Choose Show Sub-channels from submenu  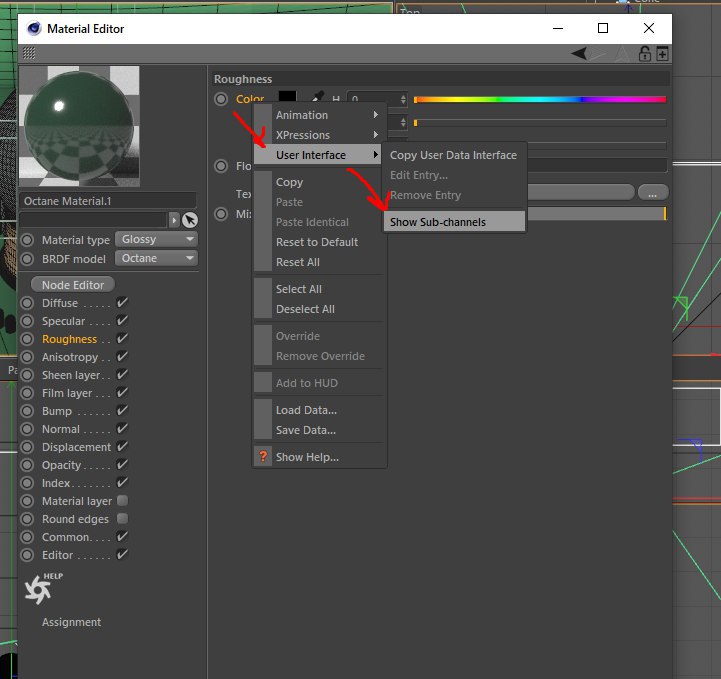[454, 222]
